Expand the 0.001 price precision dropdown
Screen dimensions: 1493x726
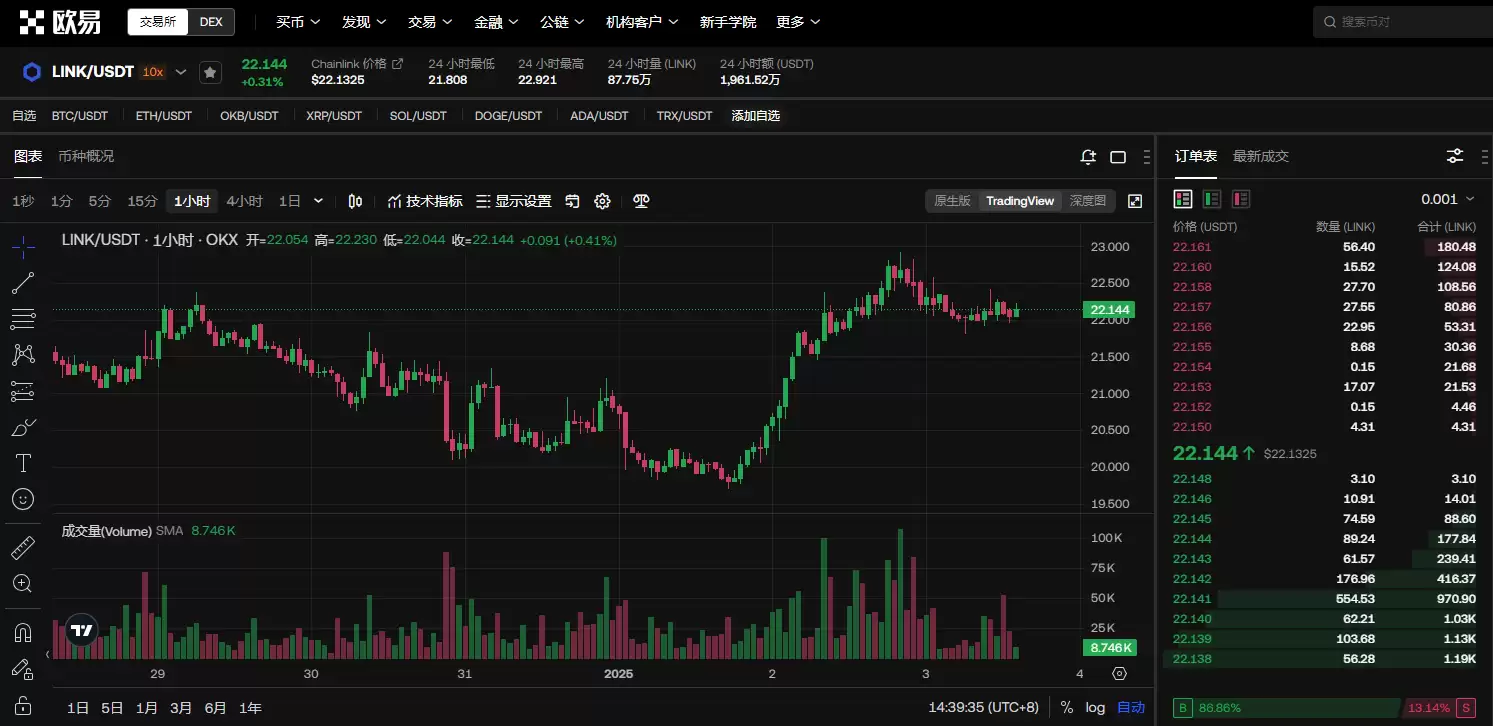click(x=1446, y=199)
